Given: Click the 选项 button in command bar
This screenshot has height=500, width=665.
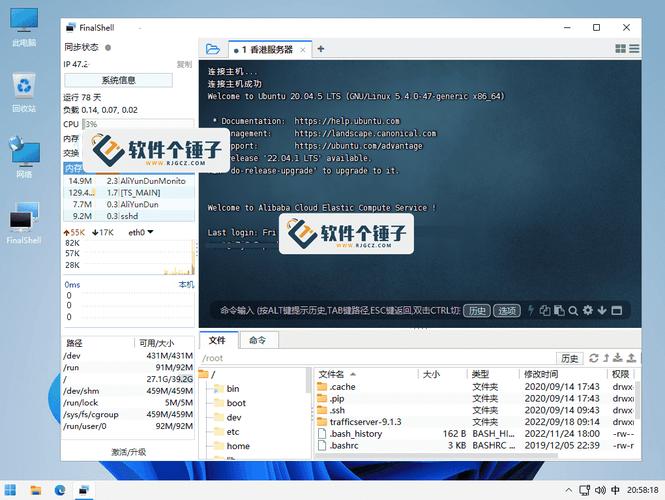Looking at the screenshot, I should 507,311.
